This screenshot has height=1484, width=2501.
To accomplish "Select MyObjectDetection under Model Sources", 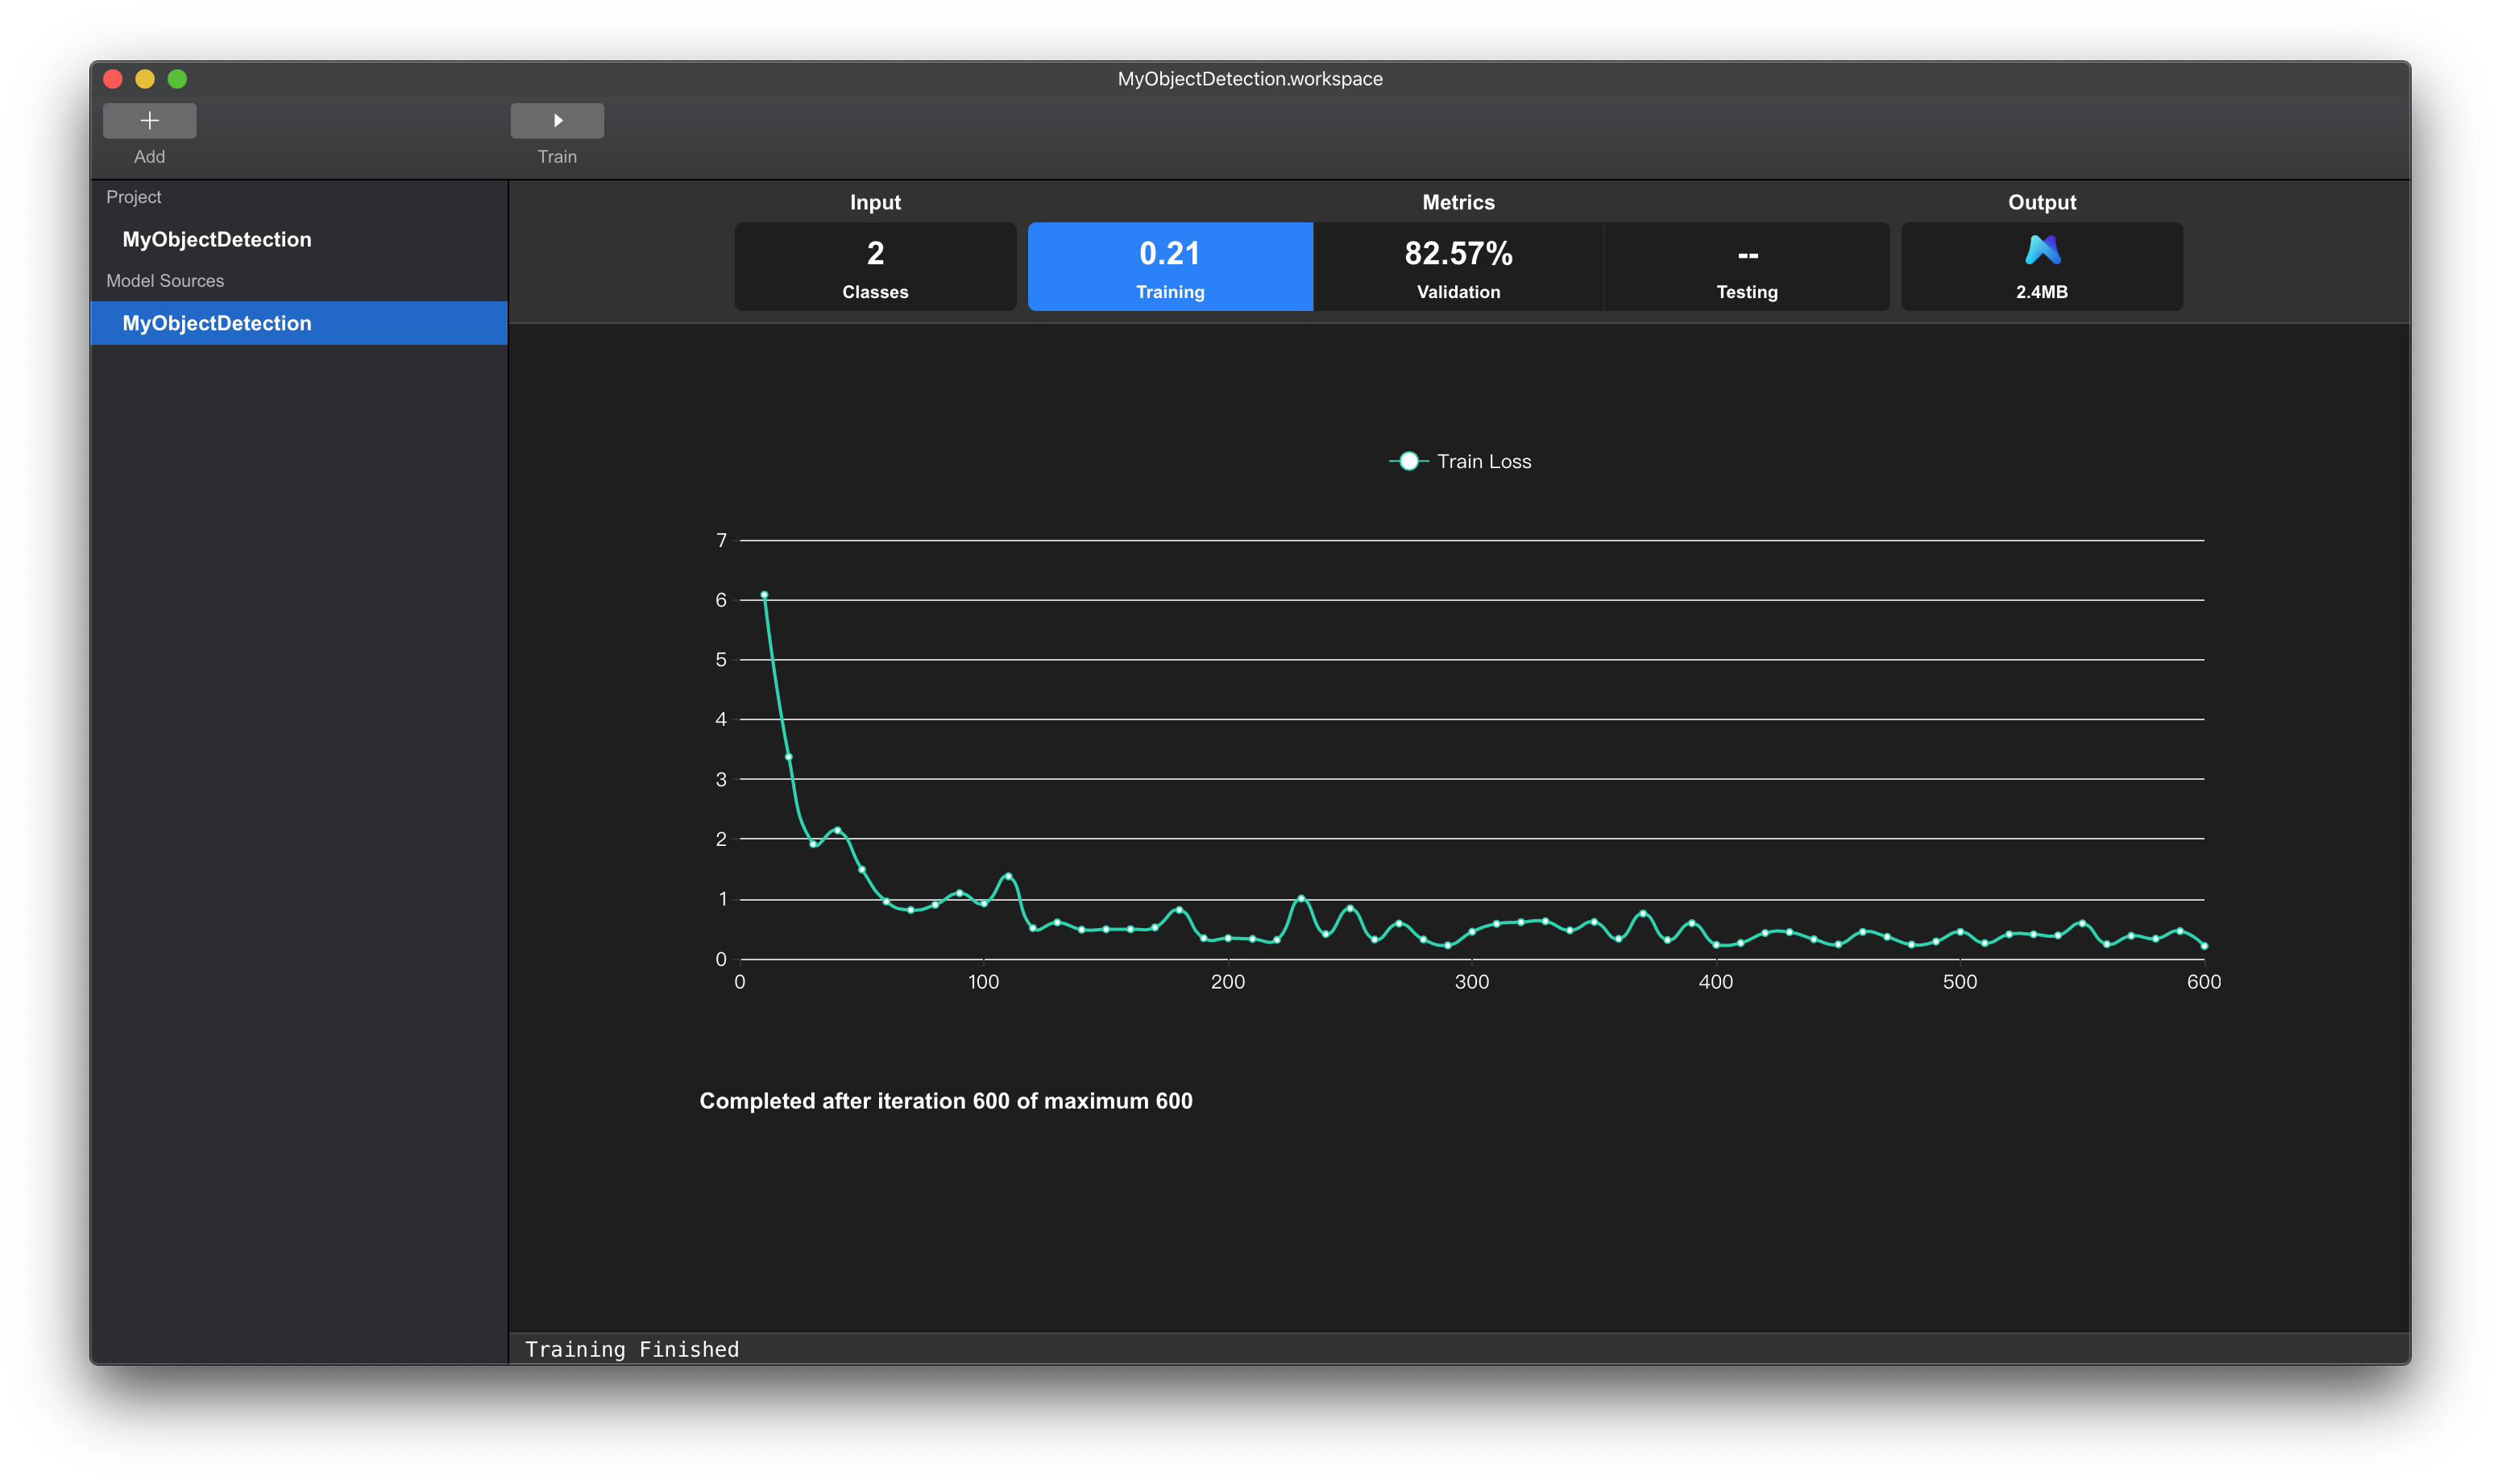I will [x=217, y=323].
